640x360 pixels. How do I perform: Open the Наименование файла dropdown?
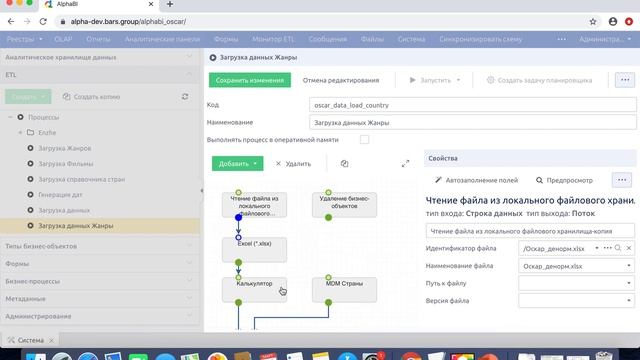(629, 266)
